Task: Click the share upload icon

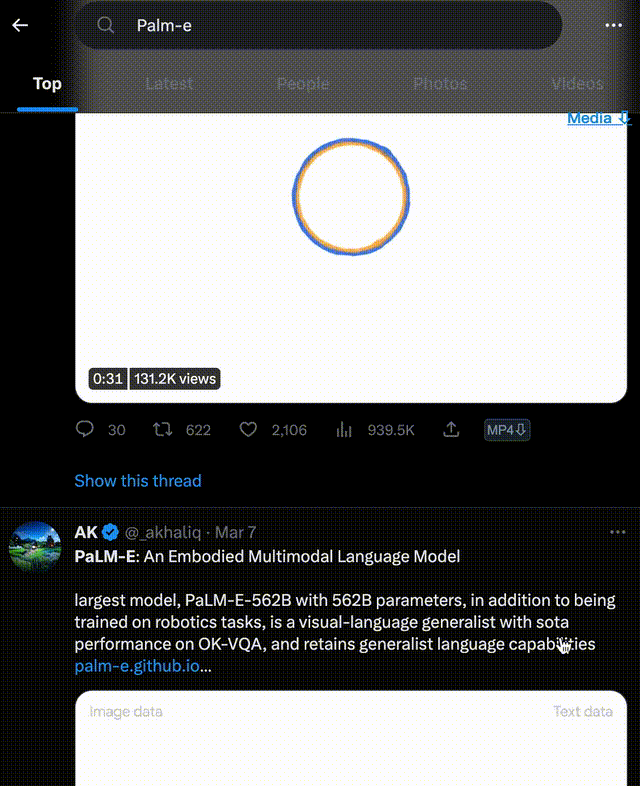Action: click(452, 430)
